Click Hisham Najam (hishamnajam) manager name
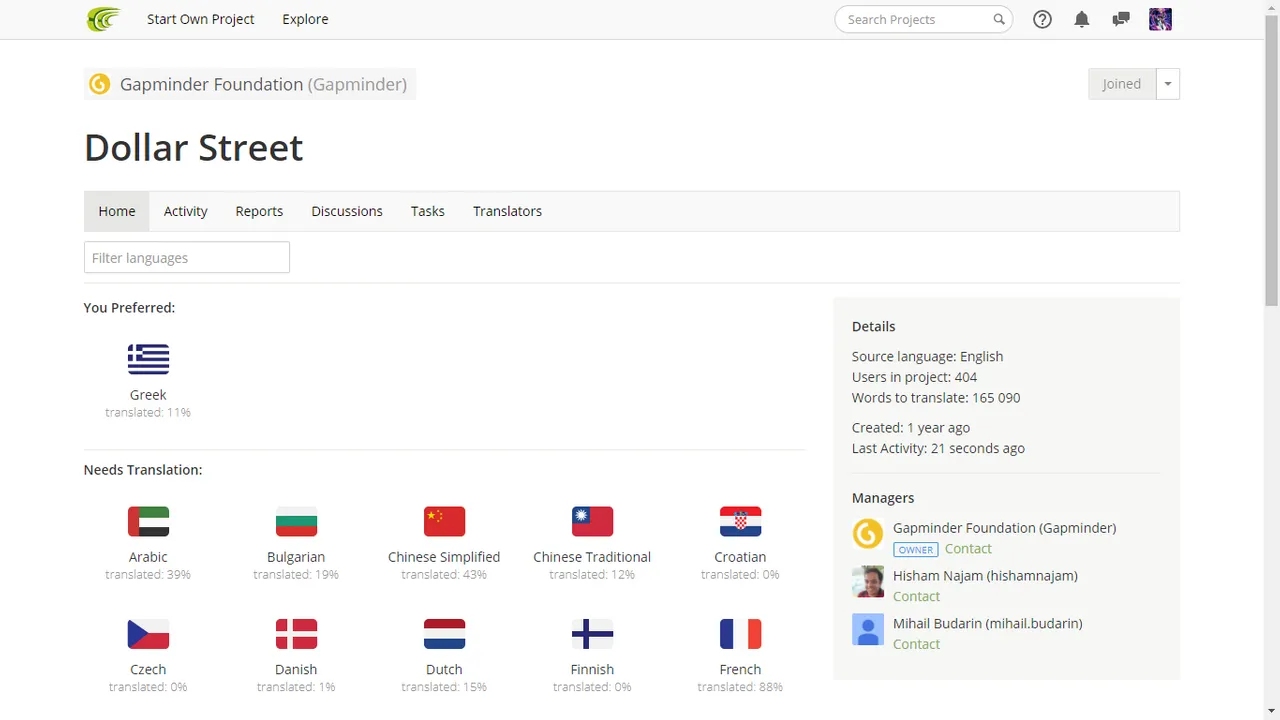 click(x=985, y=575)
